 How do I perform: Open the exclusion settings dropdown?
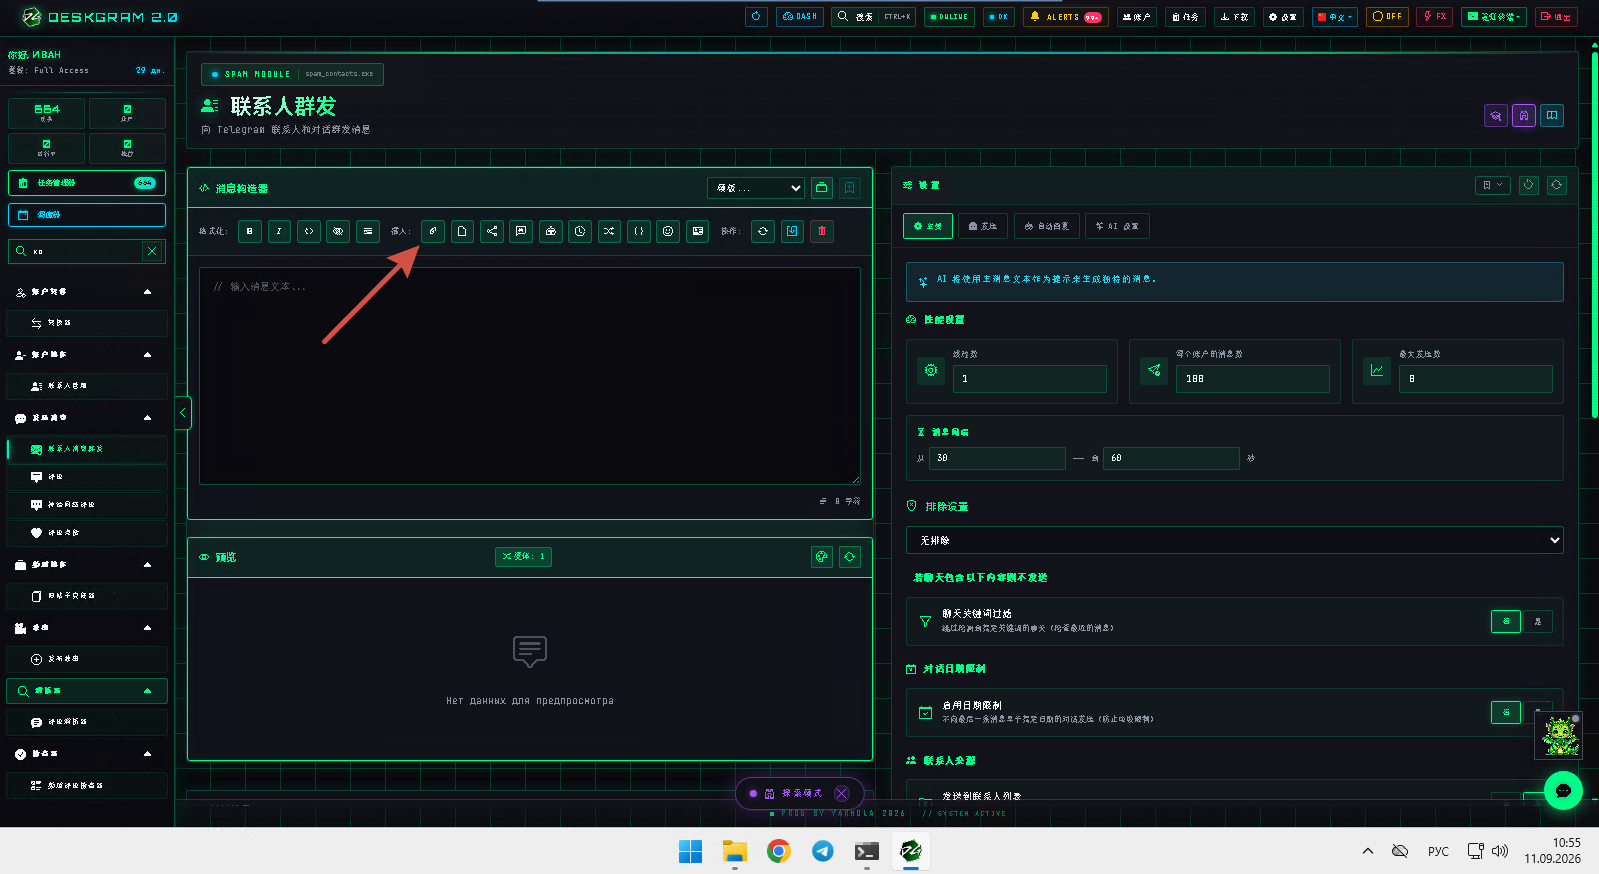(1234, 540)
